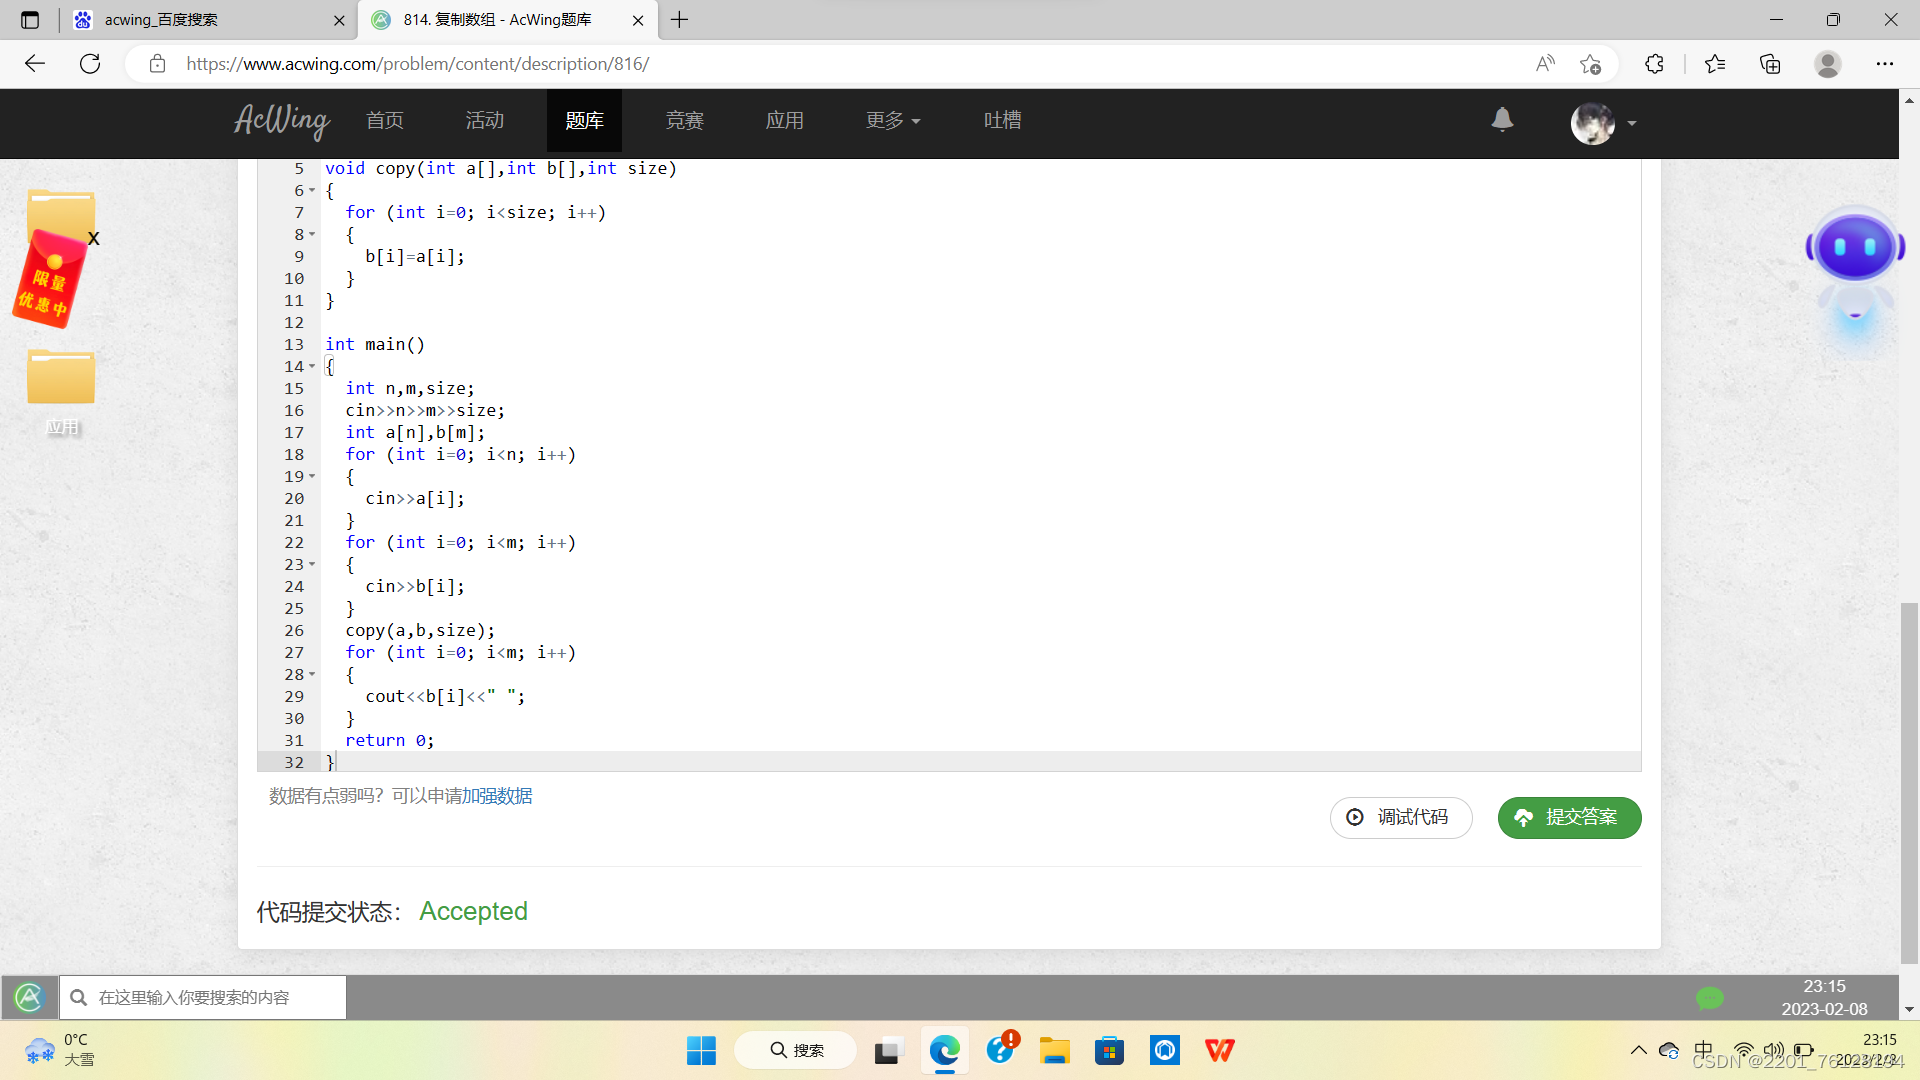1920x1080 pixels.
Task: Open the Windows Start menu
Action: 701,1050
